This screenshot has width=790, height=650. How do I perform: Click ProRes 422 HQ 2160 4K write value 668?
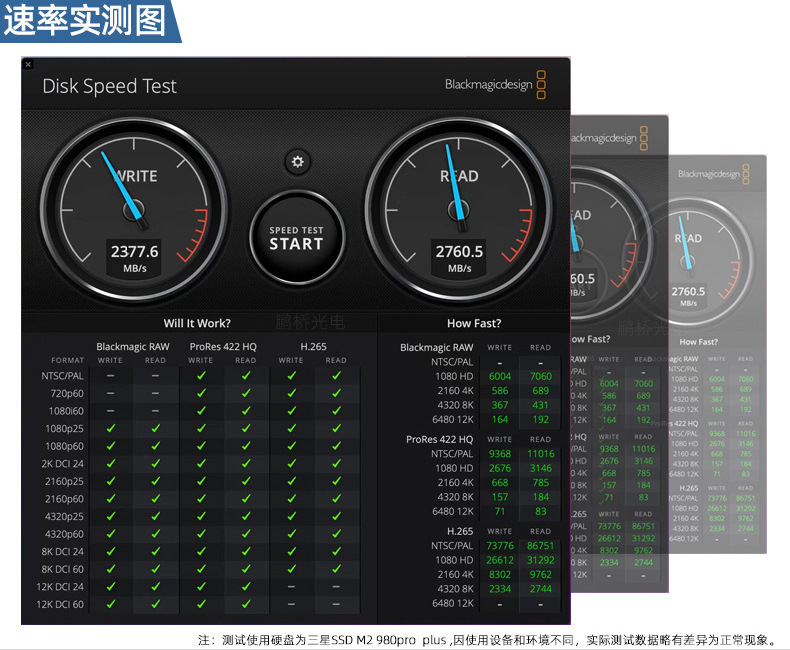[x=500, y=483]
